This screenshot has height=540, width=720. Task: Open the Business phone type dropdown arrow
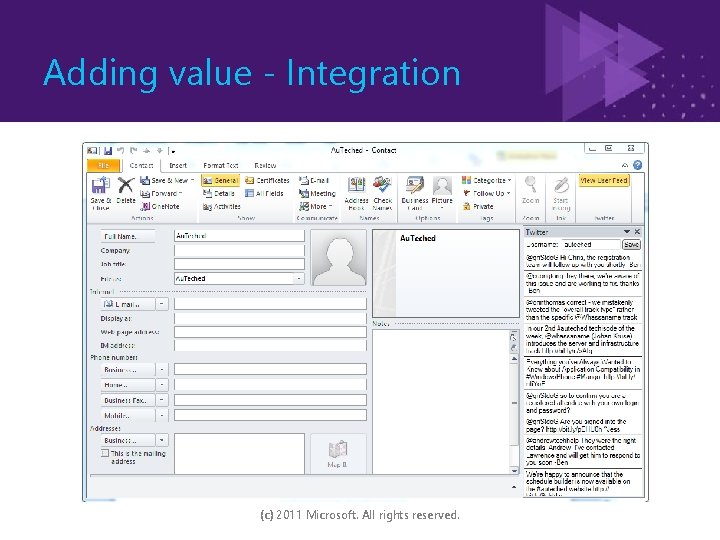(x=162, y=370)
